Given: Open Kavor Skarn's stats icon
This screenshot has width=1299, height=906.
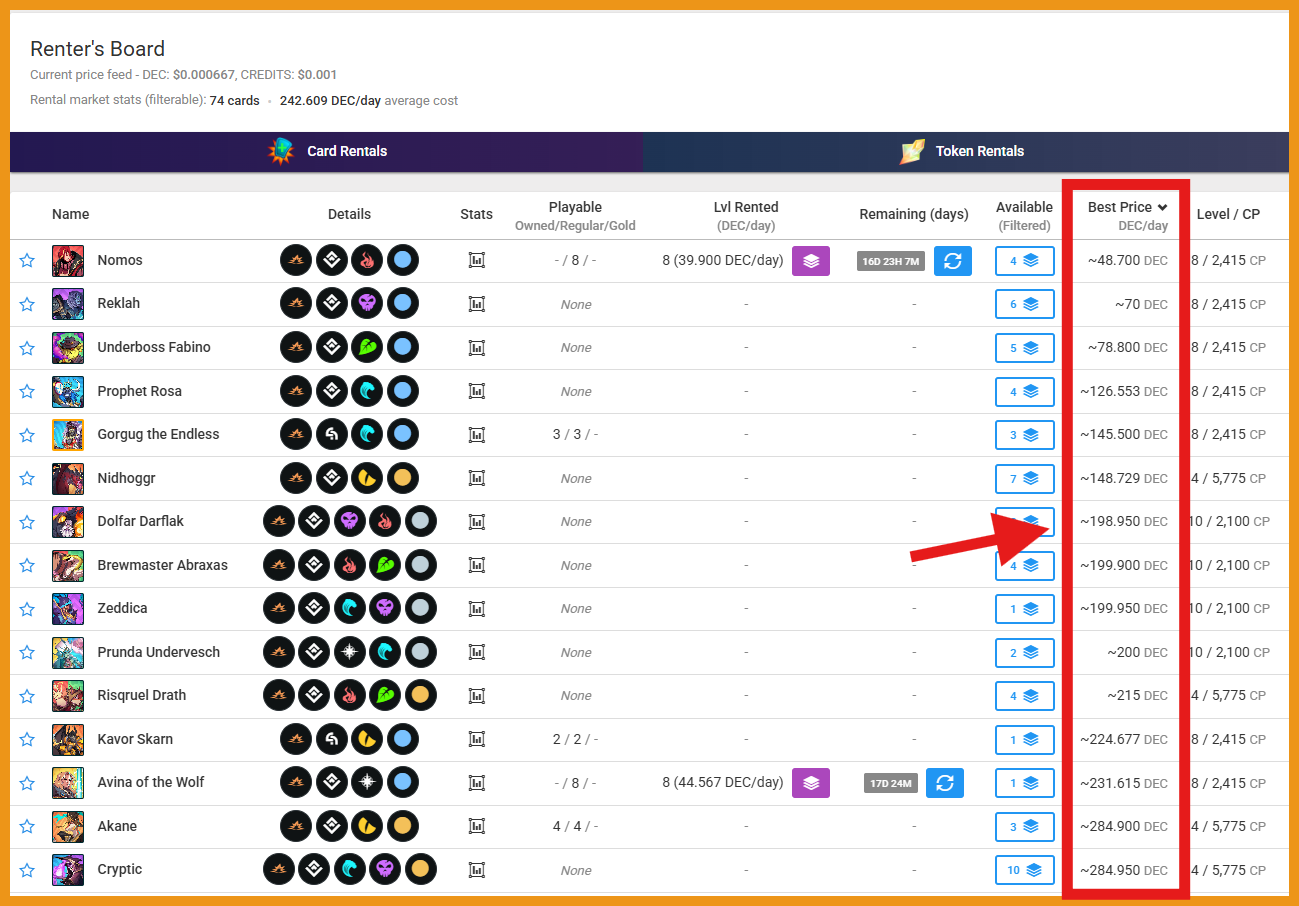Looking at the screenshot, I should pyautogui.click(x=477, y=739).
